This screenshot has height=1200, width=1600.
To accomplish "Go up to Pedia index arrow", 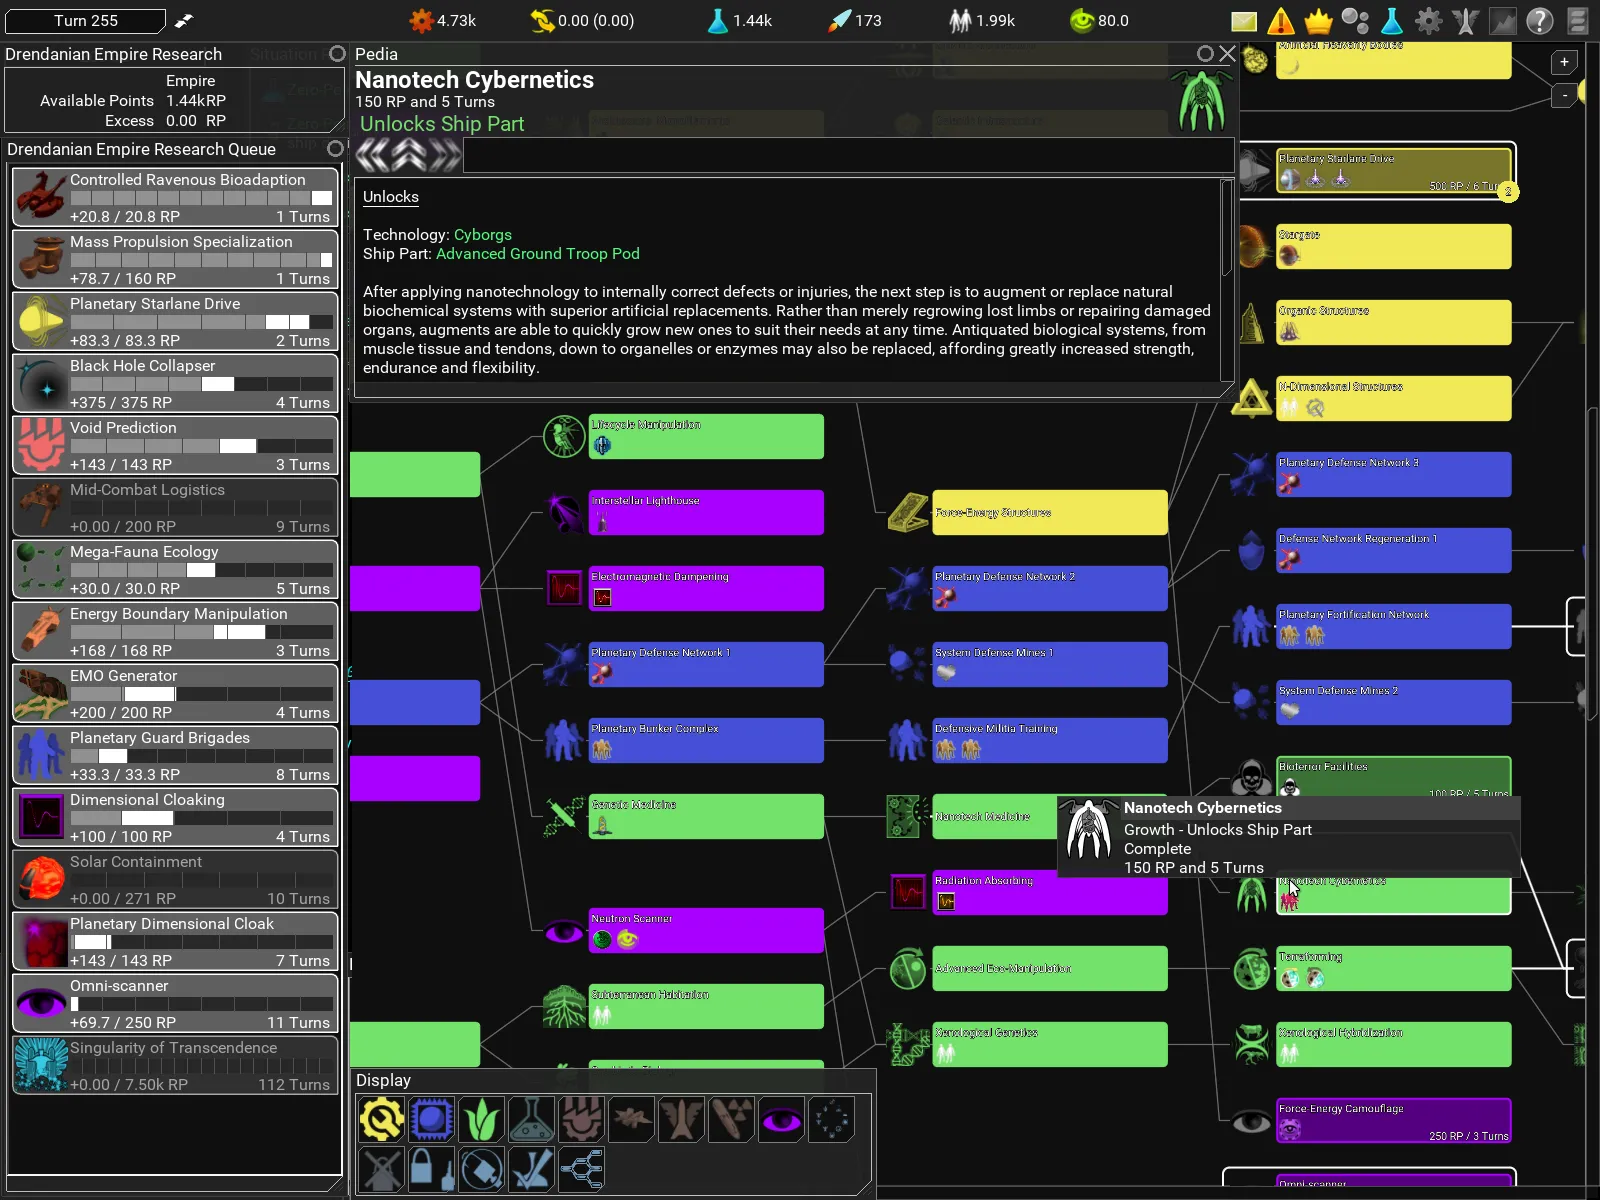I will coord(409,155).
